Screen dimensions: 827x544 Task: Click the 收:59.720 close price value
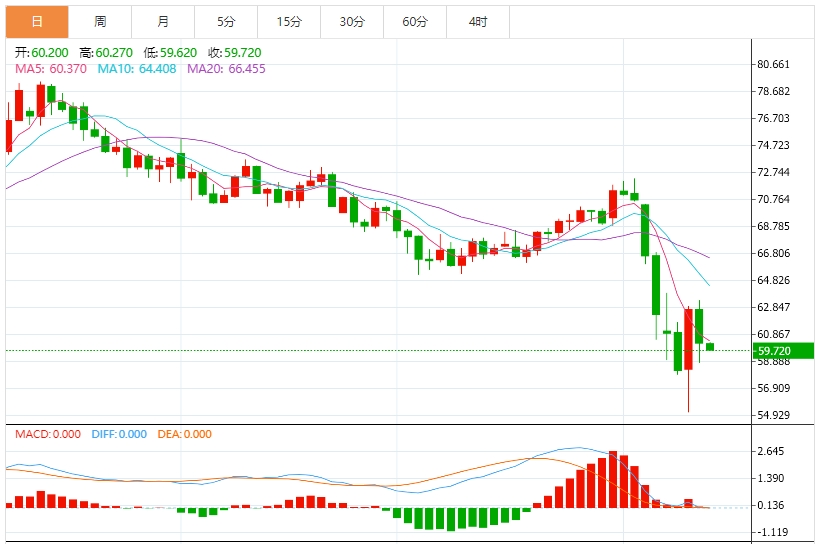[x=235, y=53]
